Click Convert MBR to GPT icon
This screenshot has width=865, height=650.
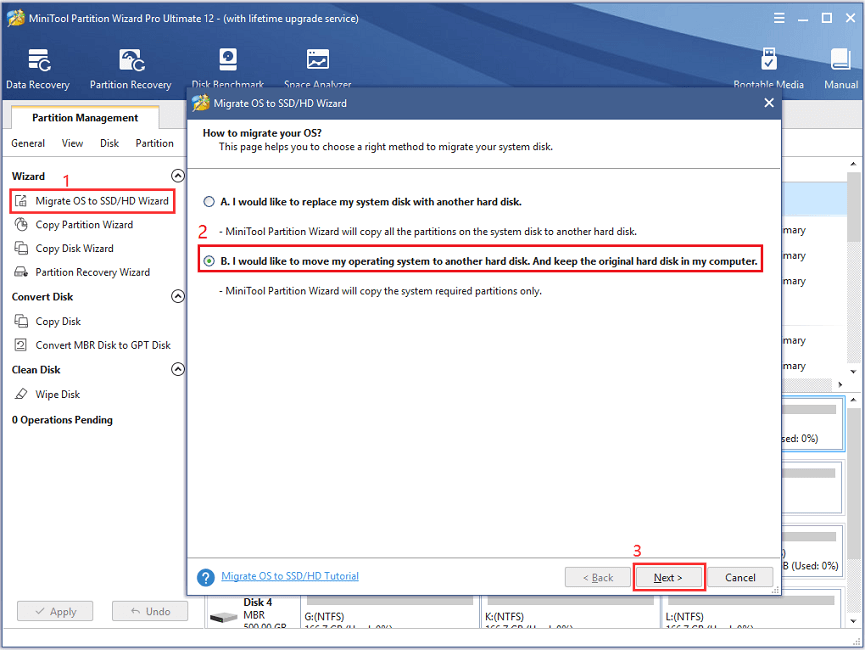coord(21,345)
